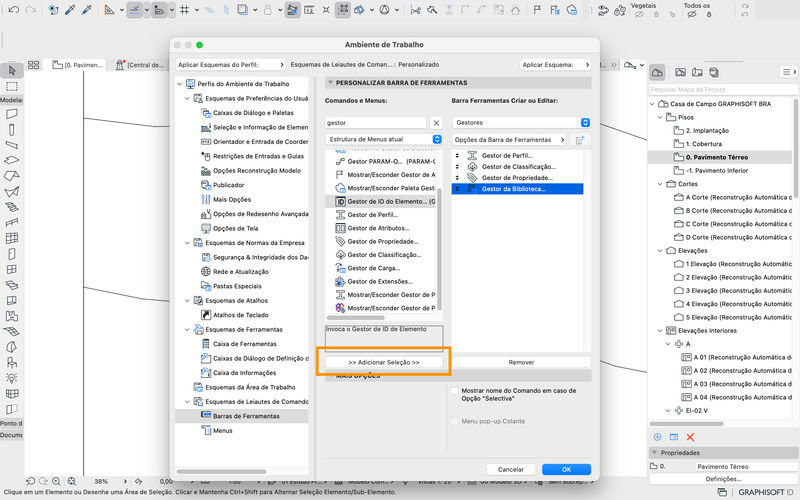Image resolution: width=800 pixels, height=500 pixels.
Task: Click commands list vertical scrollbar
Action: 439,249
